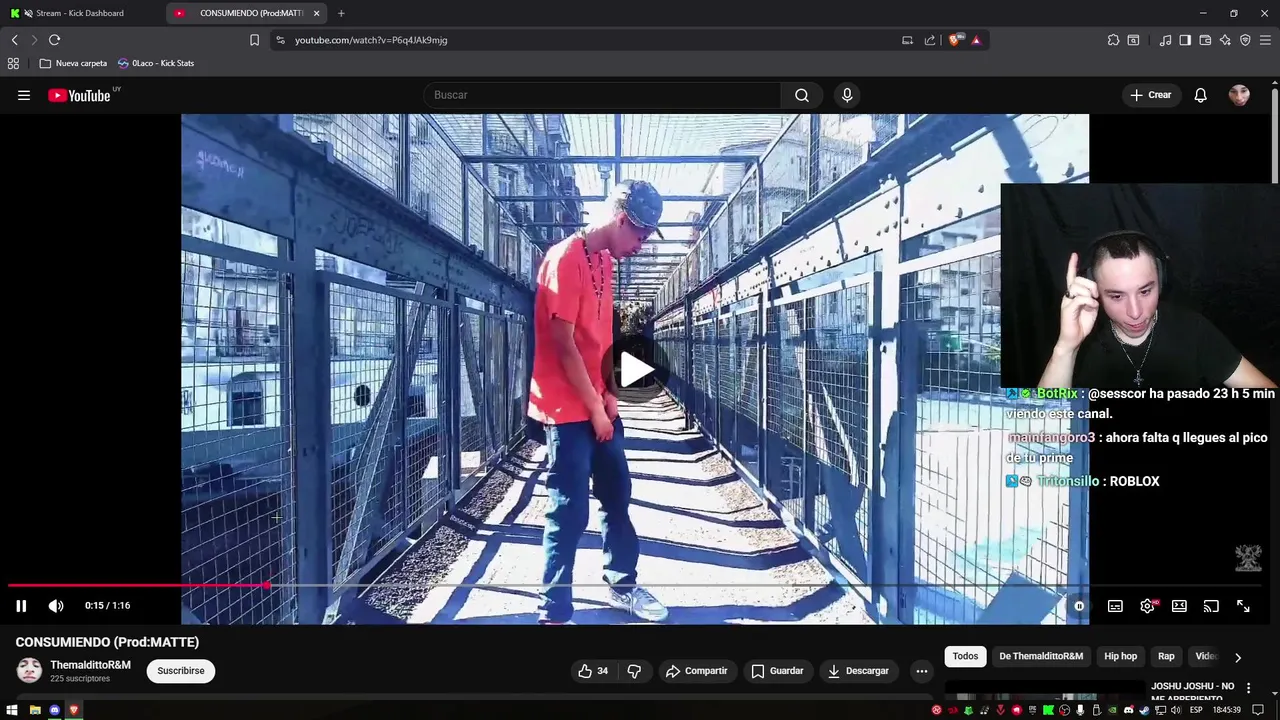Select the Rap filter chip

click(x=1166, y=656)
